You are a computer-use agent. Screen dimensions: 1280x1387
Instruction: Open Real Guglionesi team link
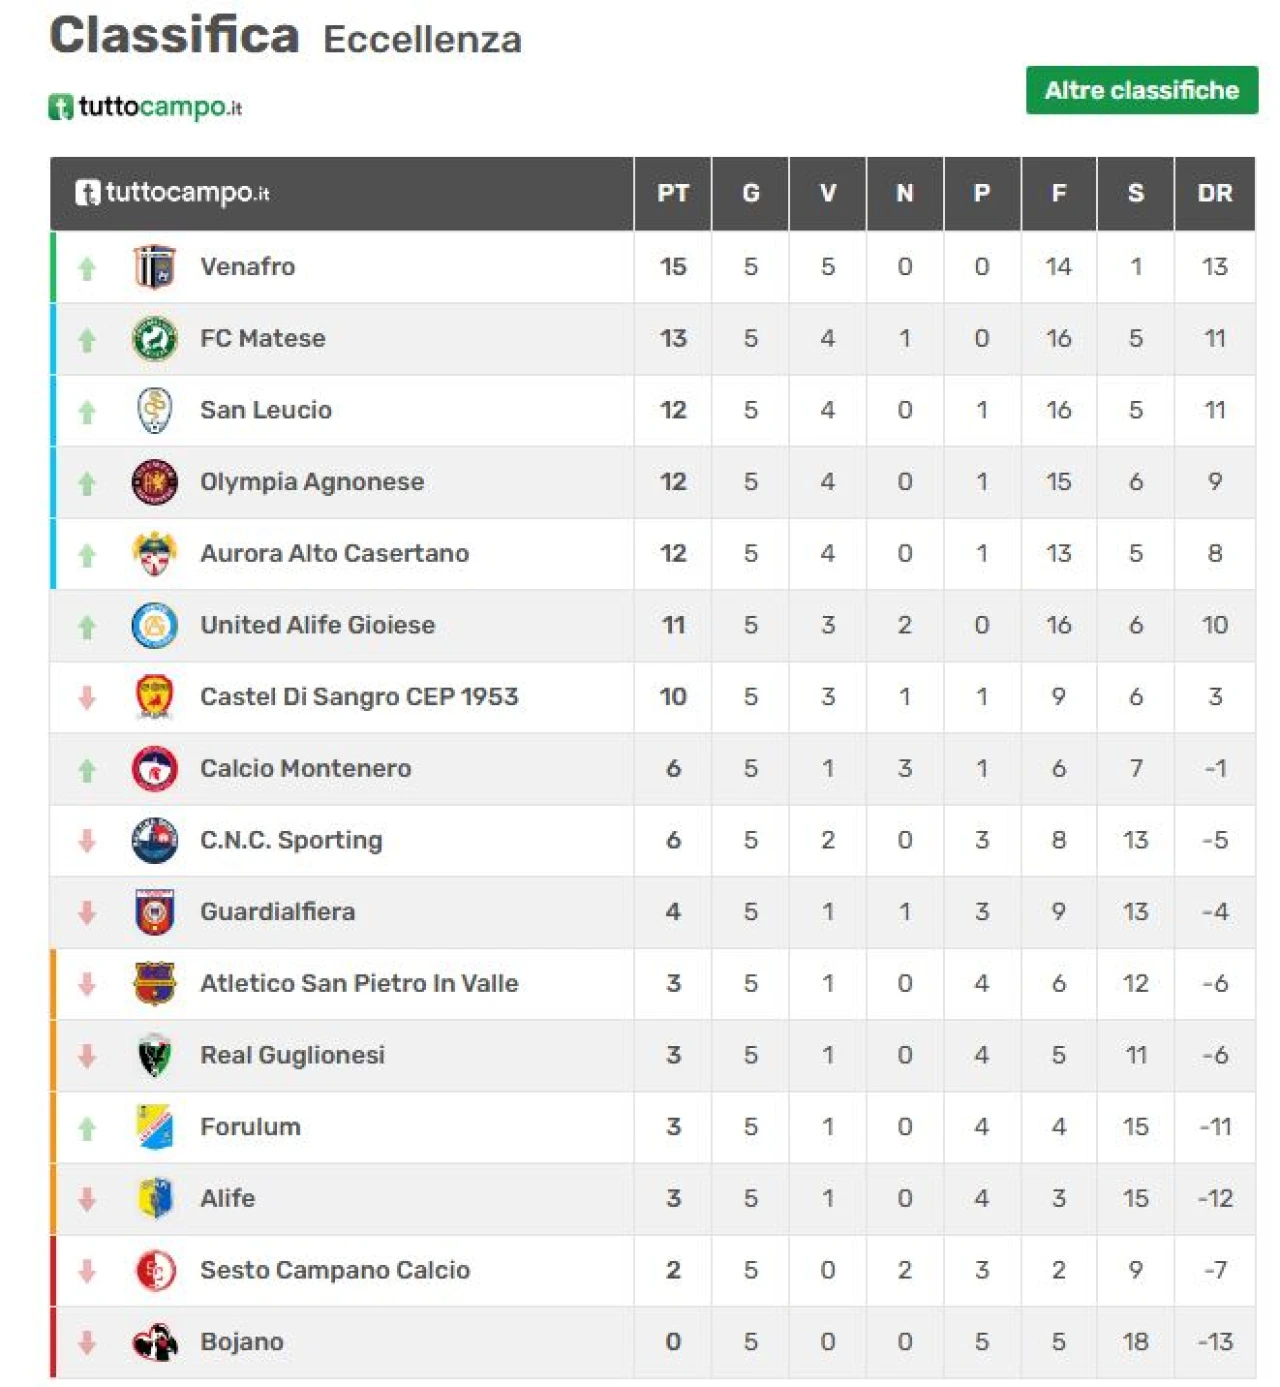292,1055
